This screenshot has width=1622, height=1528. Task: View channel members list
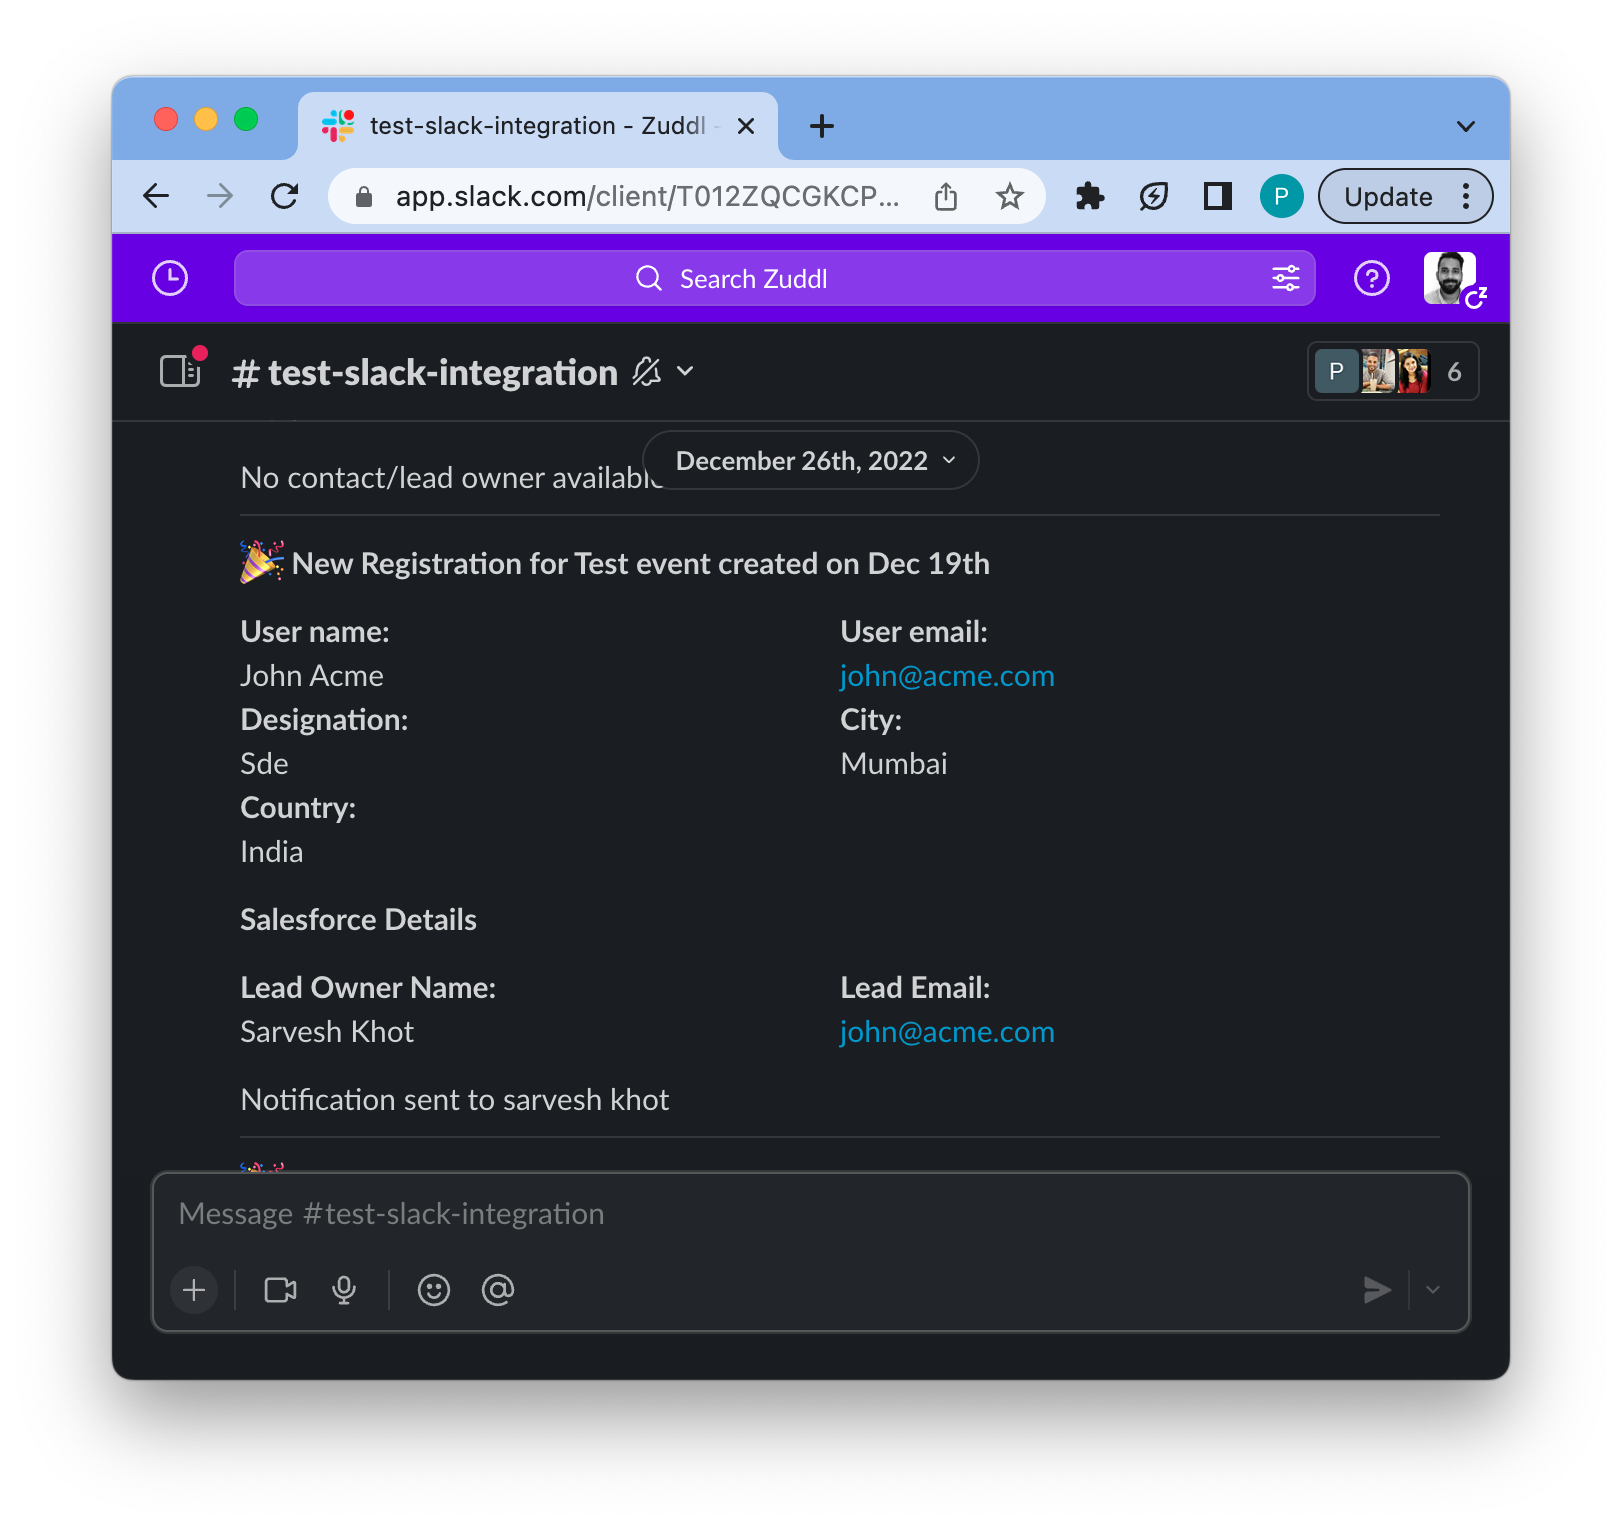tap(1392, 372)
